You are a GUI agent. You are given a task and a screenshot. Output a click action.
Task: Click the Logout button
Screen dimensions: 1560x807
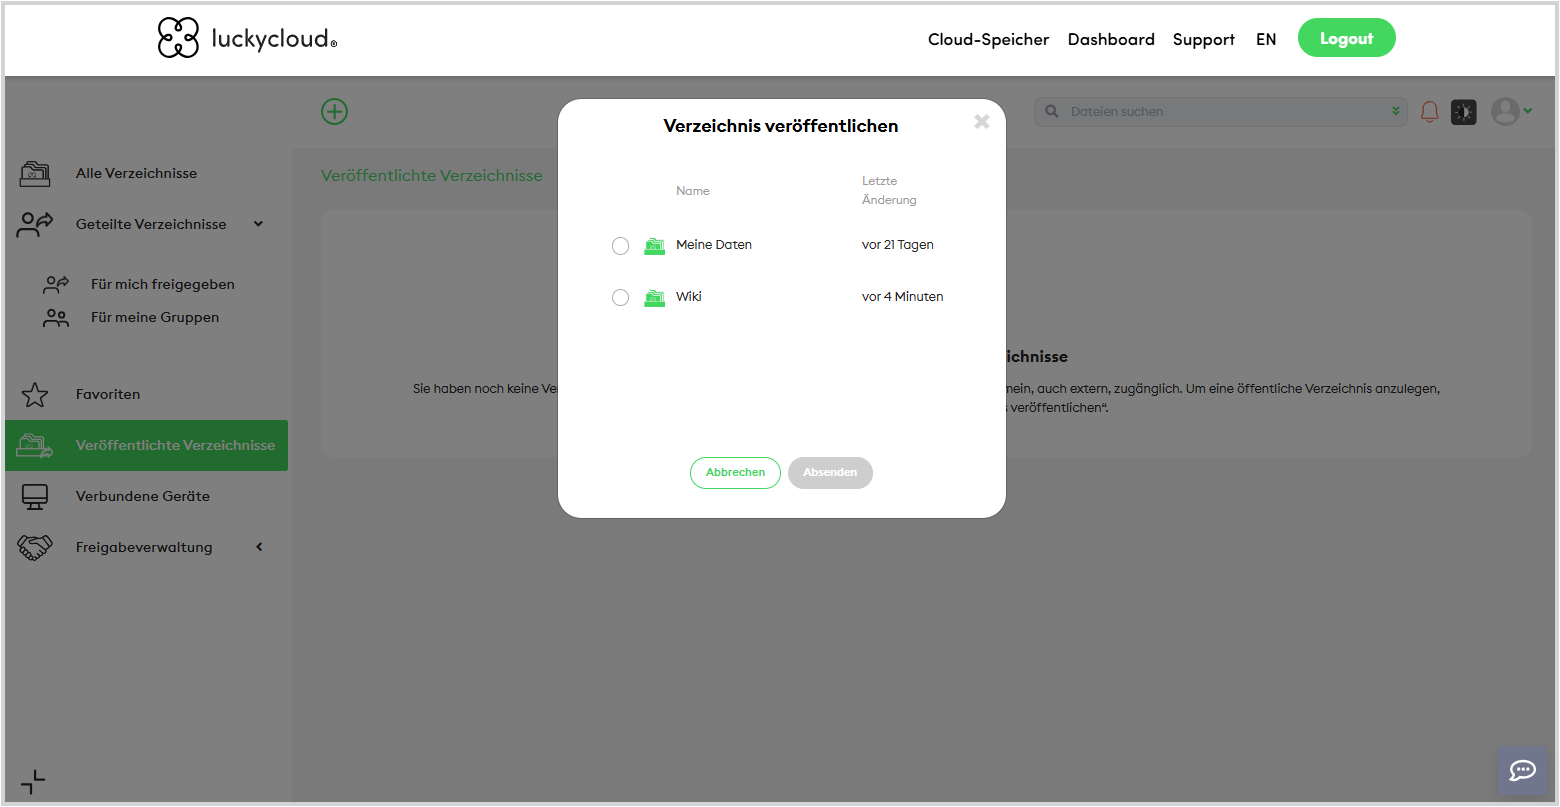pos(1346,38)
